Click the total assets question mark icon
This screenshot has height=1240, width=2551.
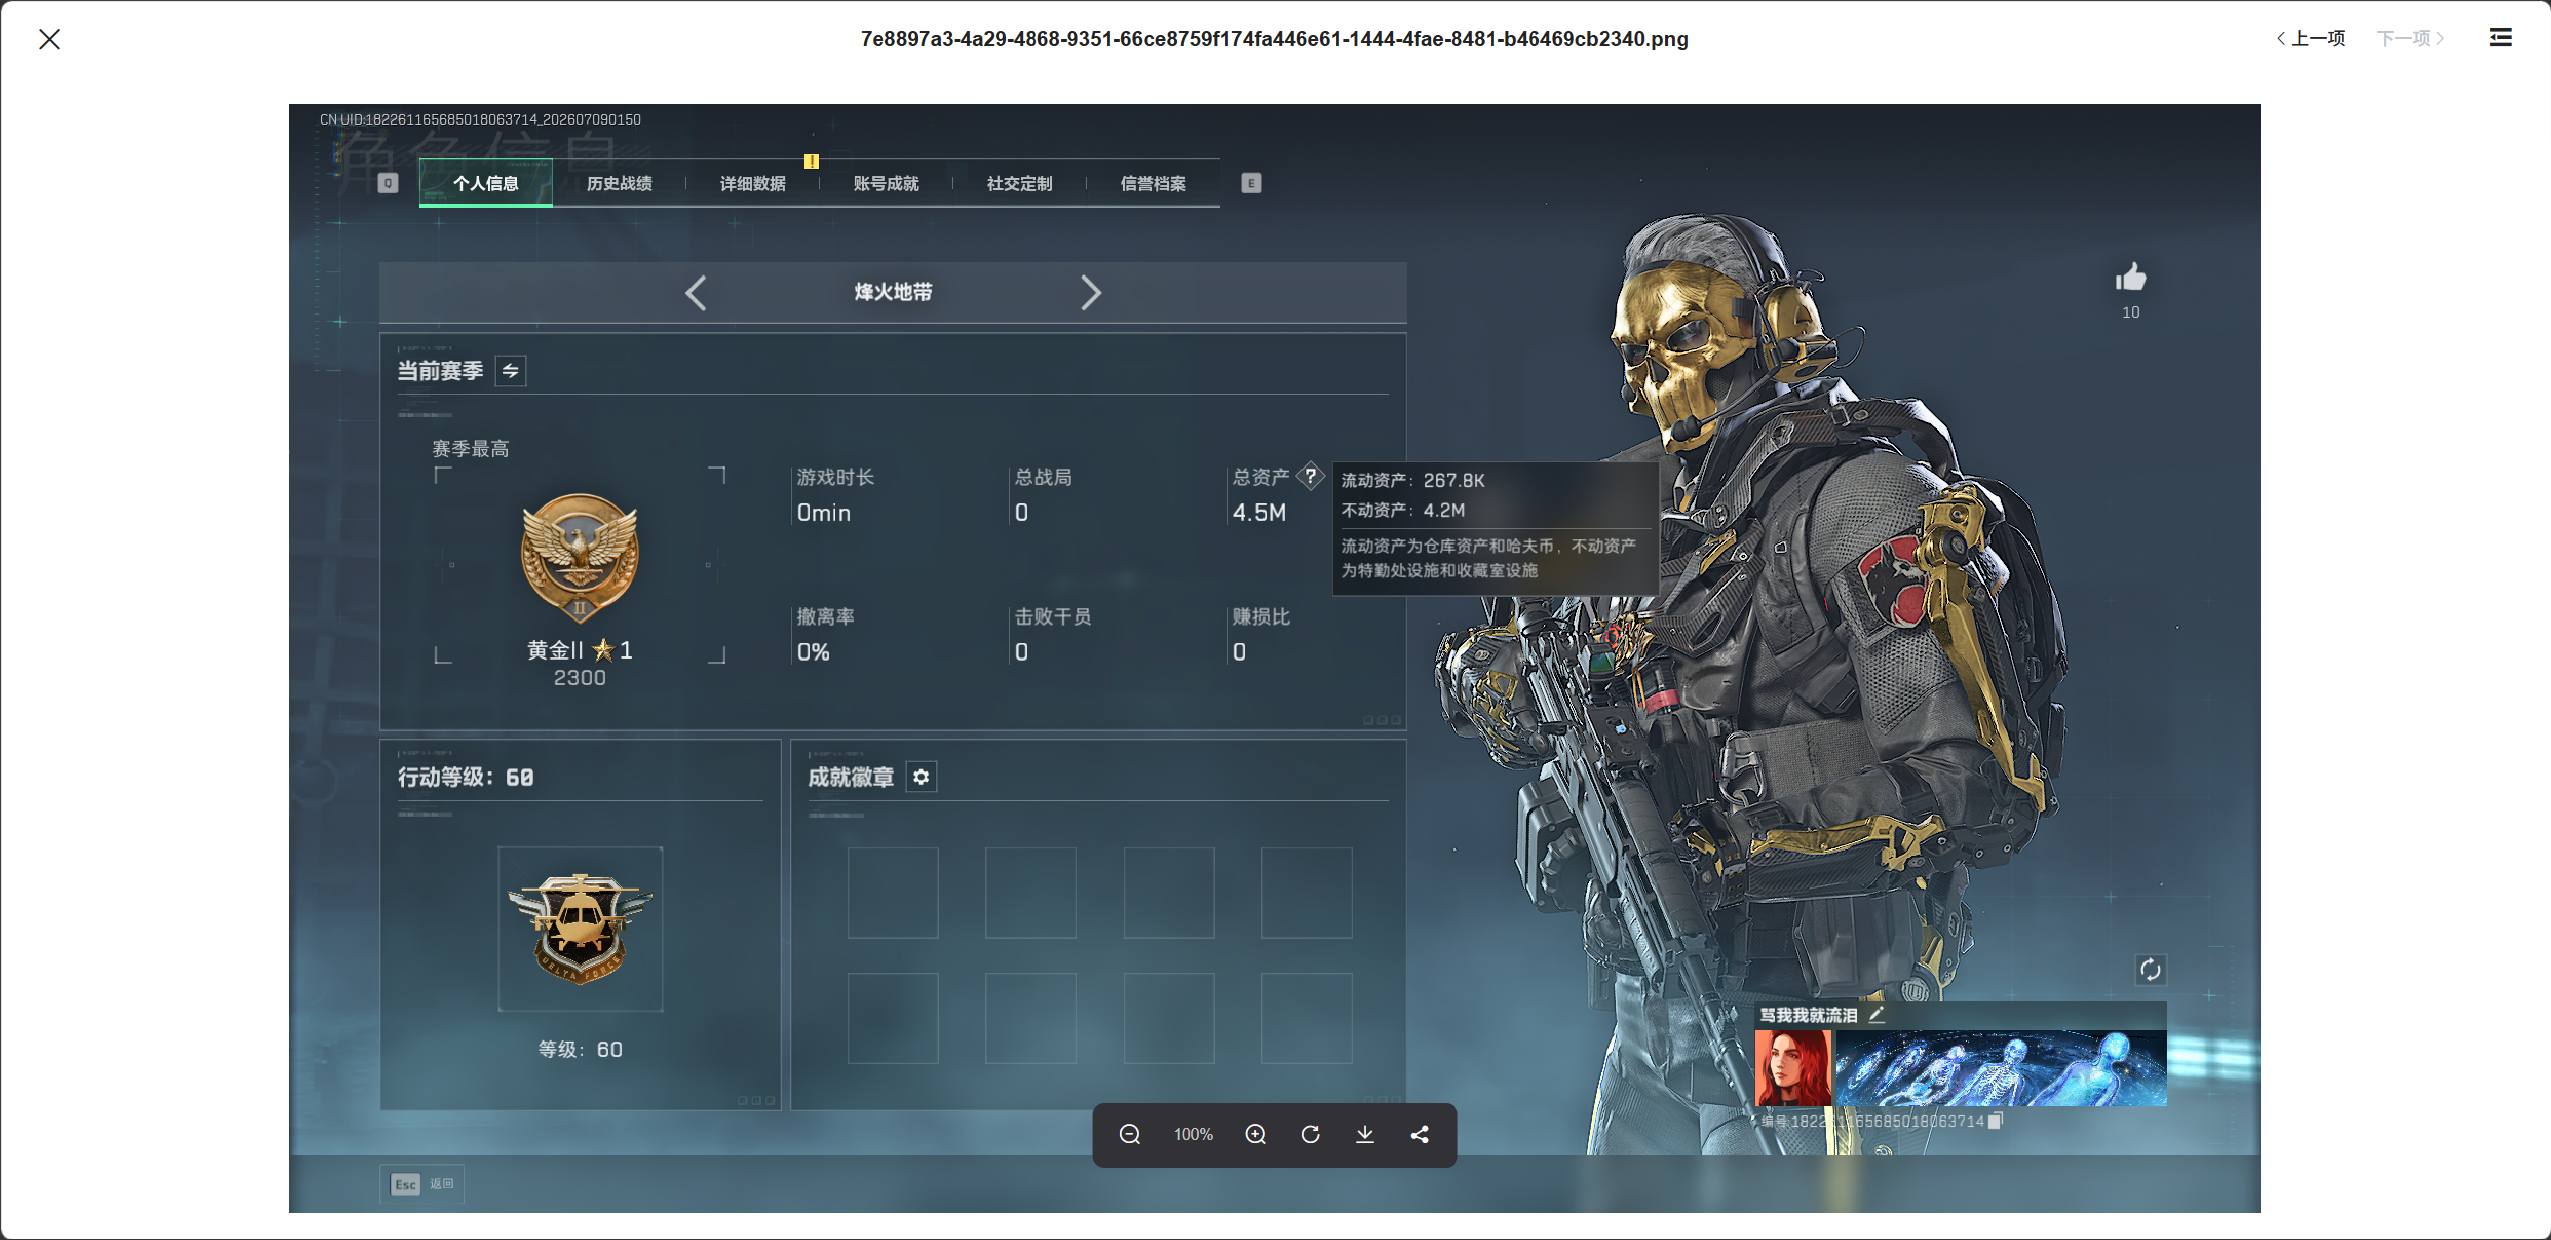coord(1310,476)
